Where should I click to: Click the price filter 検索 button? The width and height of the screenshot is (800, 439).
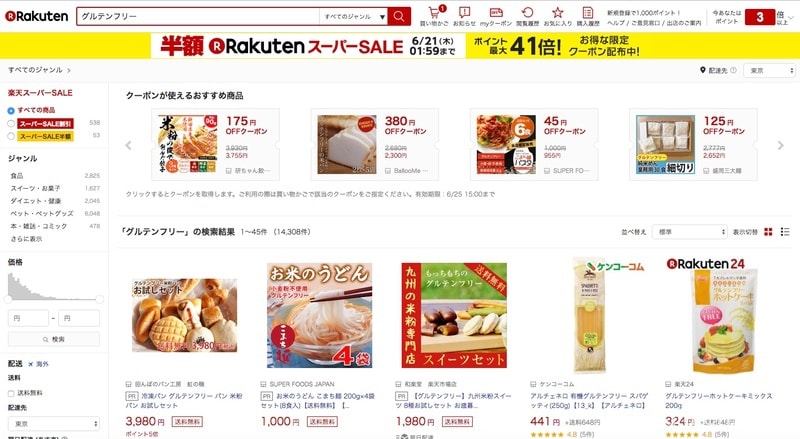(x=54, y=339)
